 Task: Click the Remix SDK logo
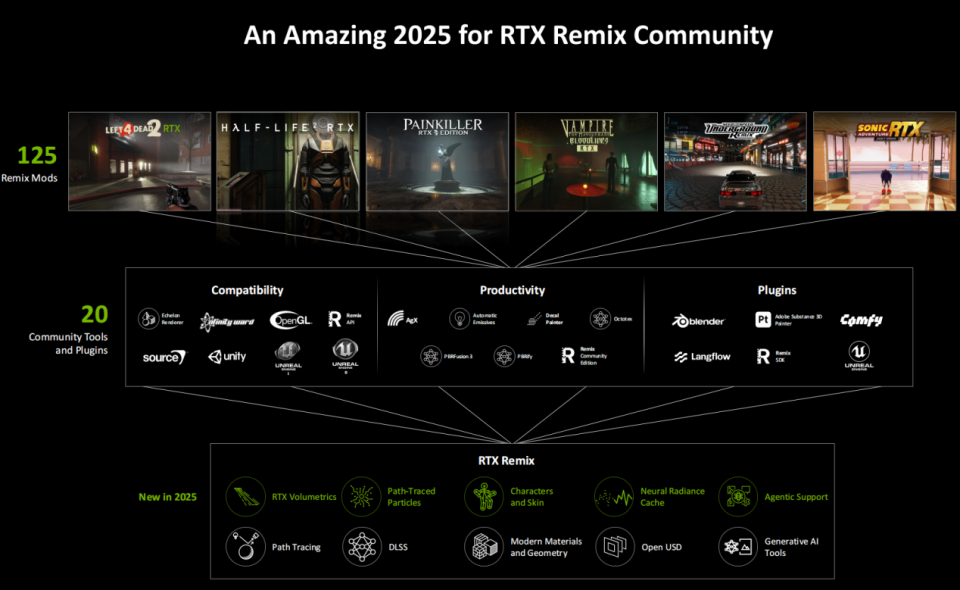click(763, 356)
